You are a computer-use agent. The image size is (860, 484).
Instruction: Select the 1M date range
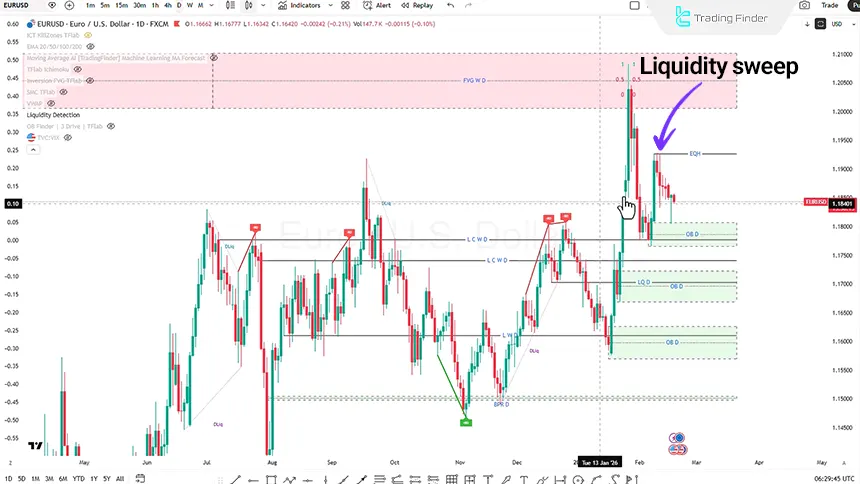[36, 479]
